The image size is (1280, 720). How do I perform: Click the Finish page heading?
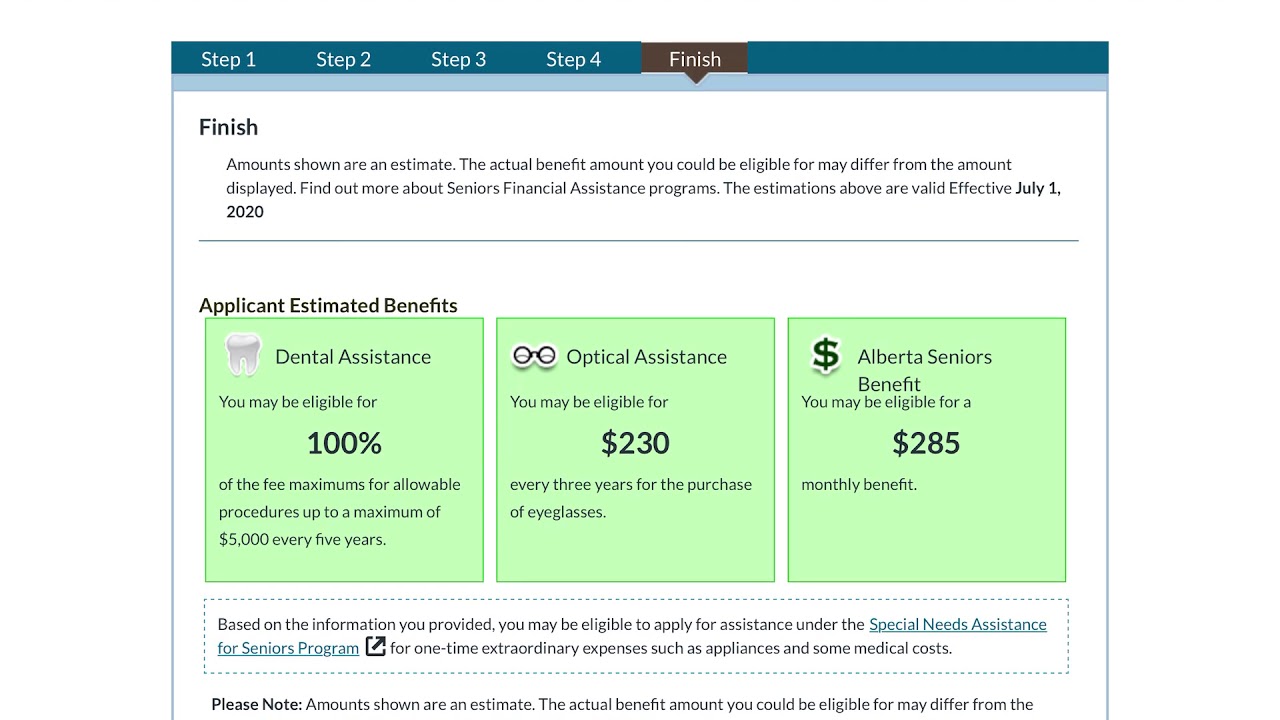tap(228, 127)
